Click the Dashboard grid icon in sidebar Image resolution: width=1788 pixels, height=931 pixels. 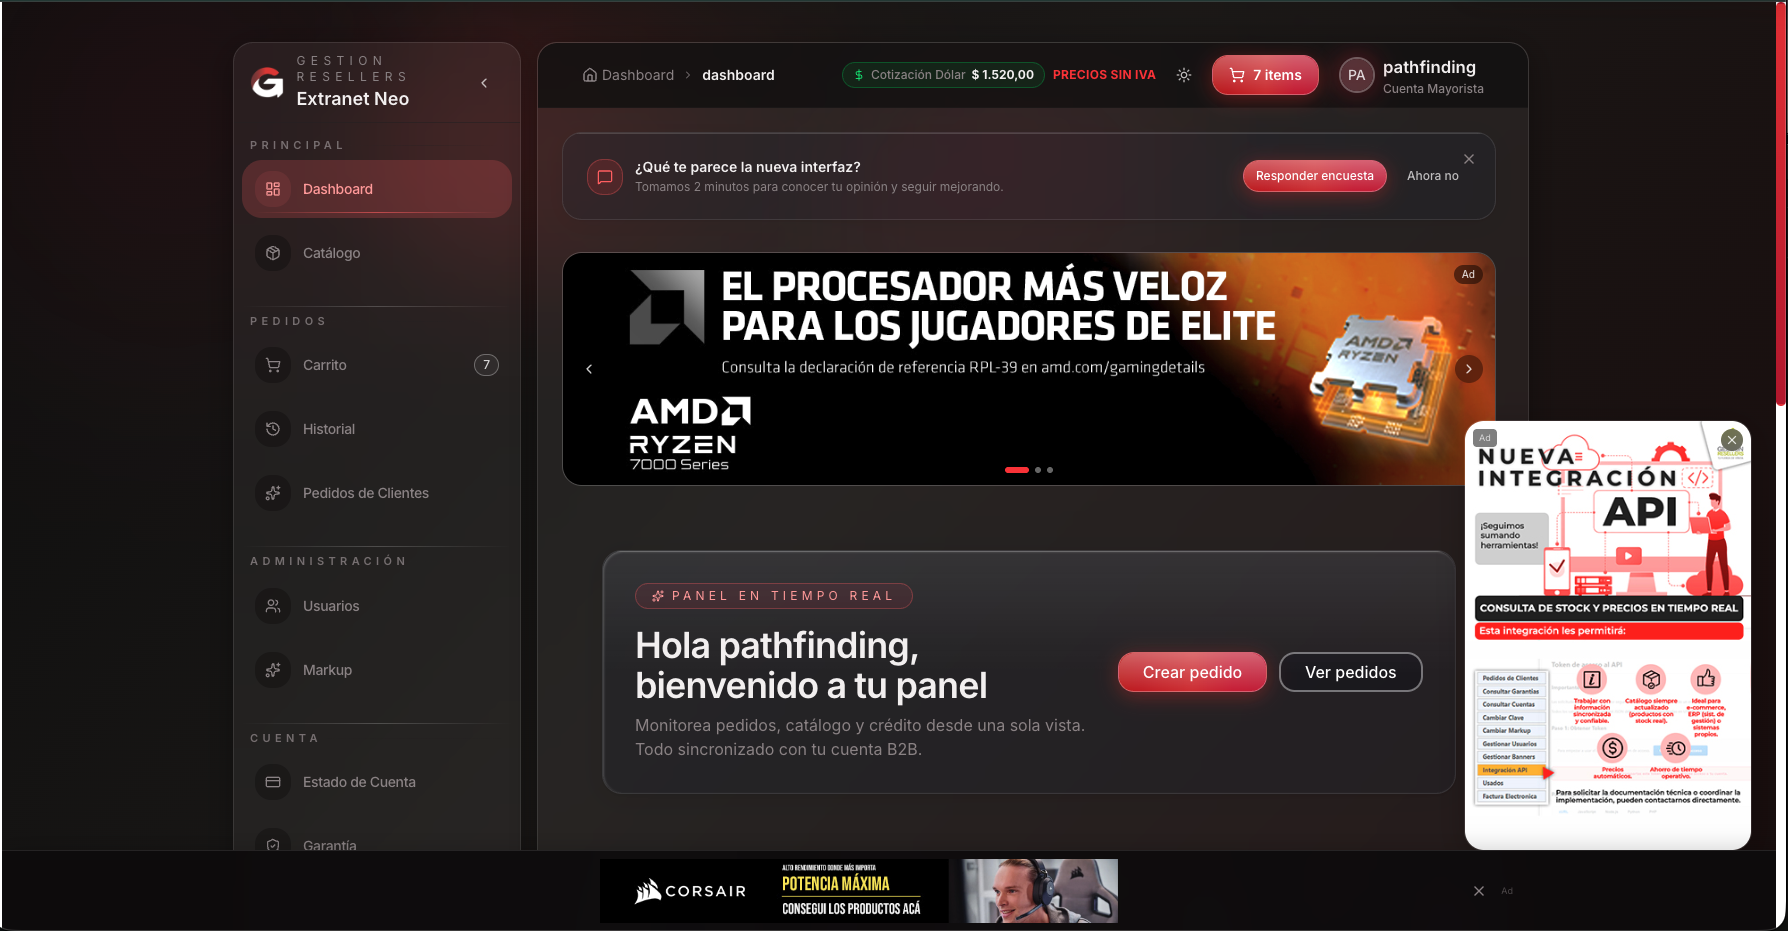[x=273, y=189]
